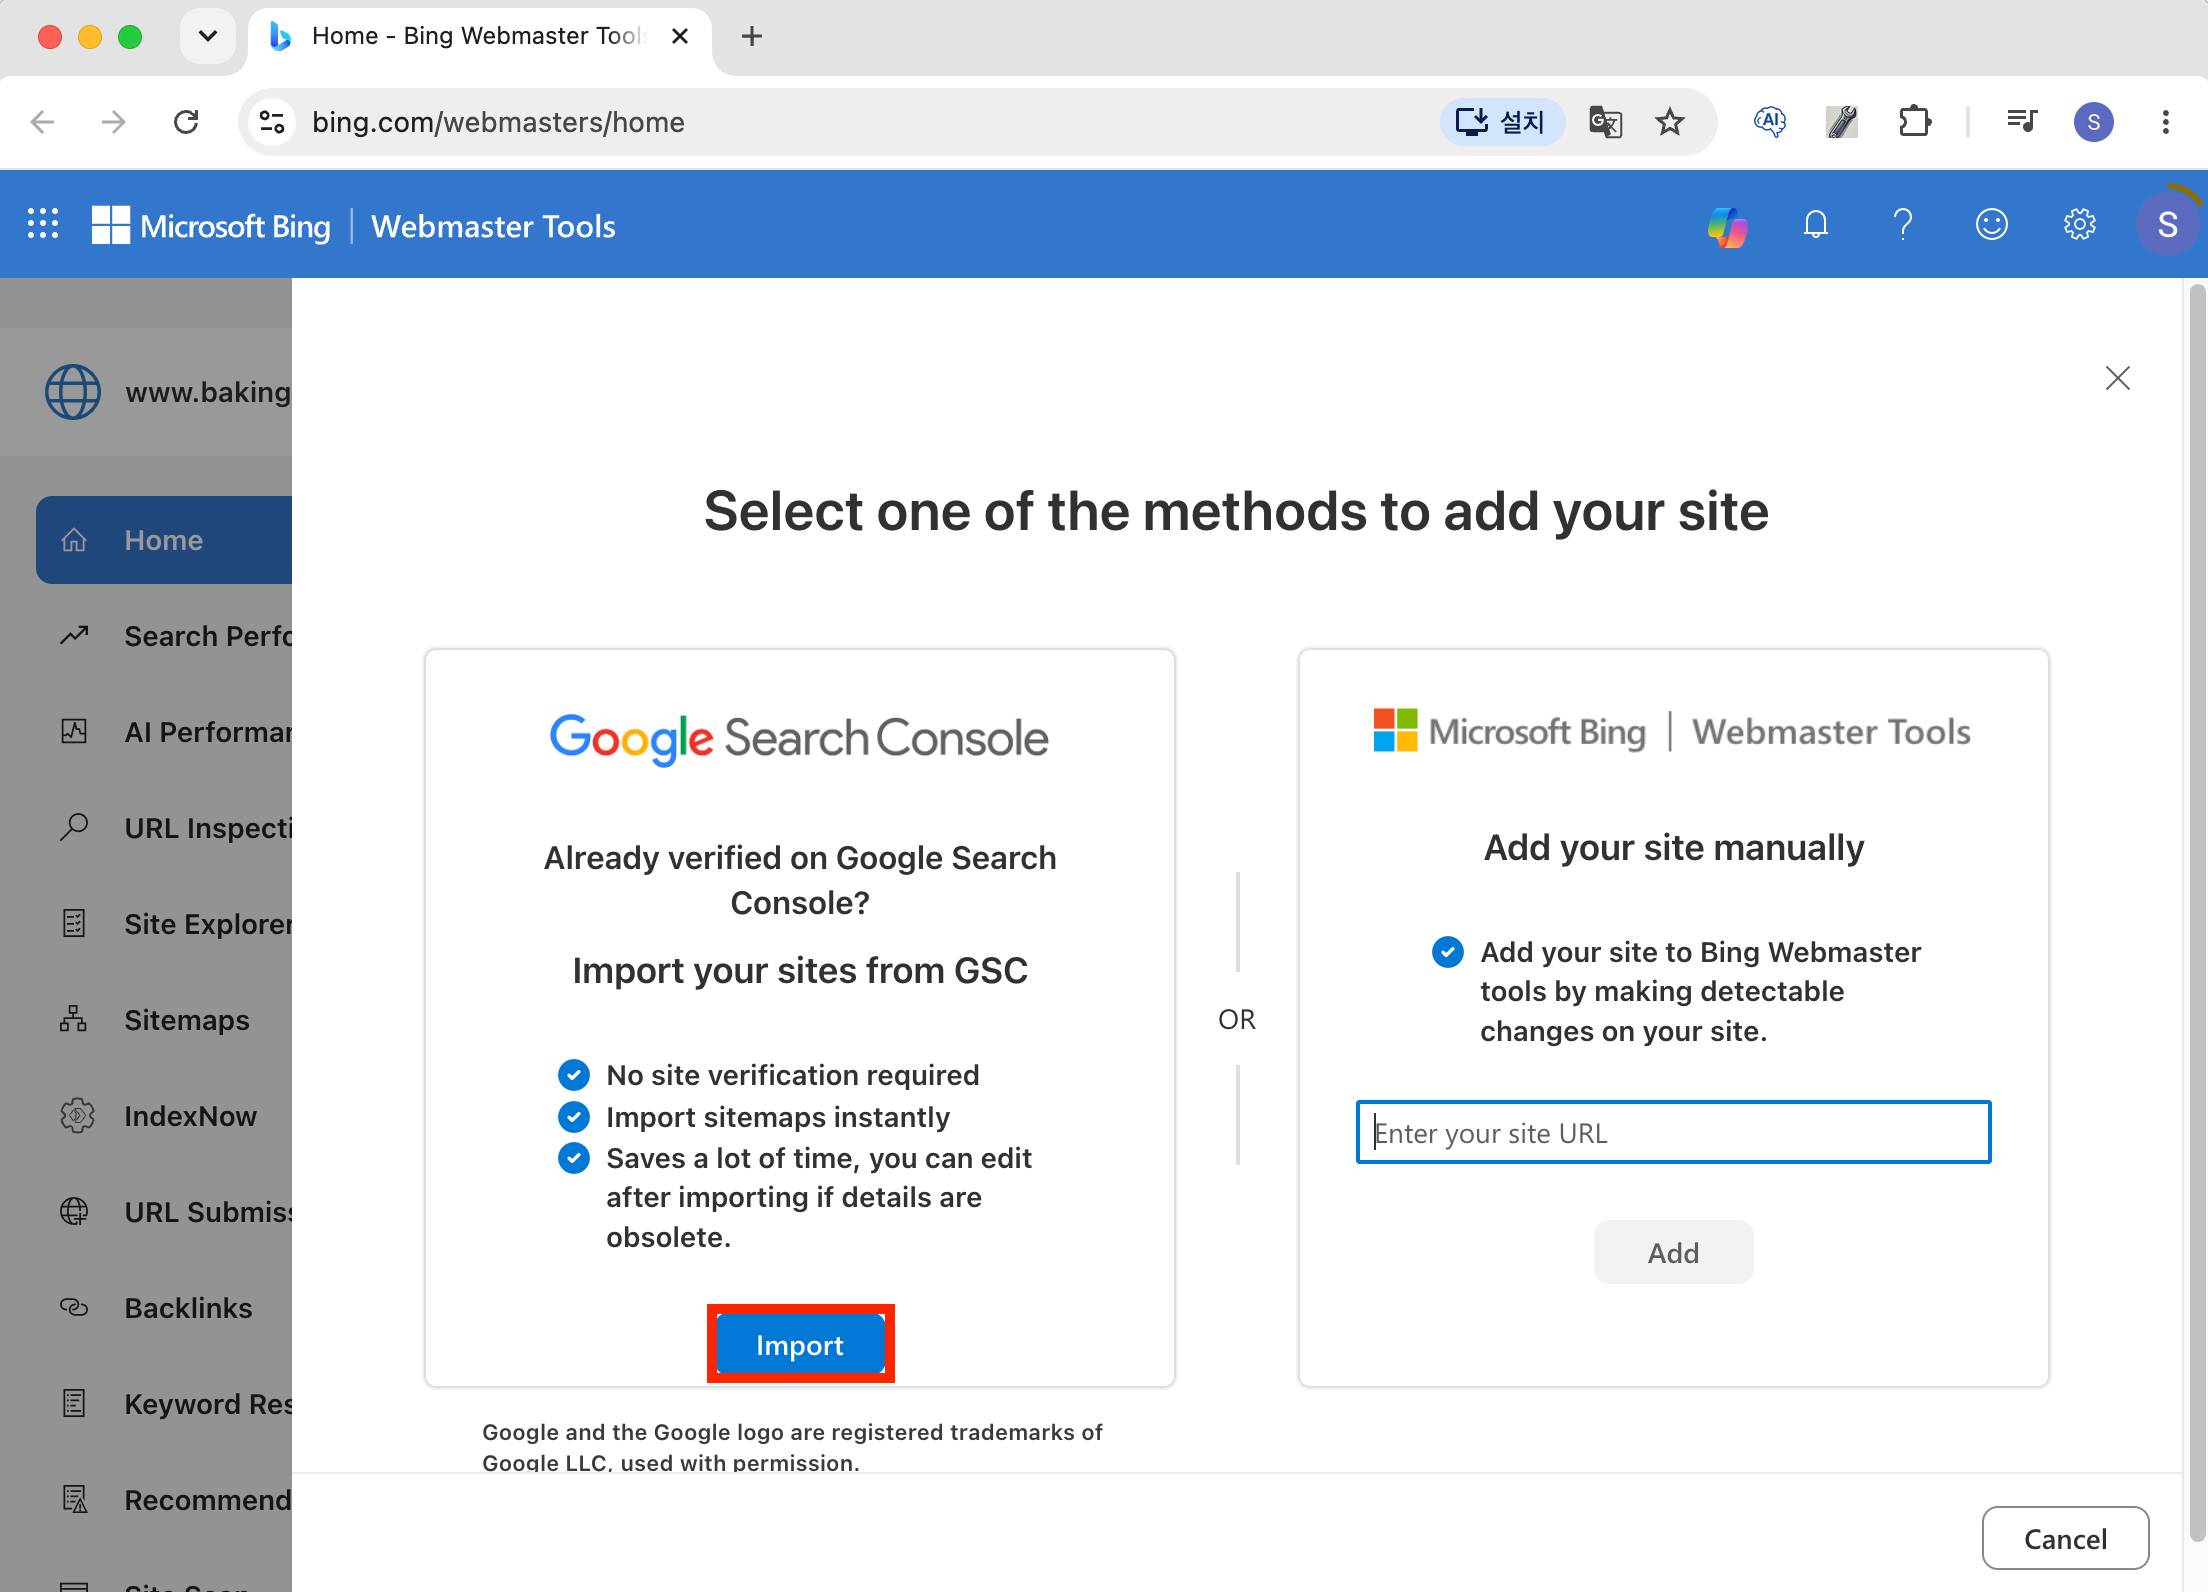Bookmark this page with the star
Image resolution: width=2208 pixels, height=1592 pixels.
pos(1669,122)
